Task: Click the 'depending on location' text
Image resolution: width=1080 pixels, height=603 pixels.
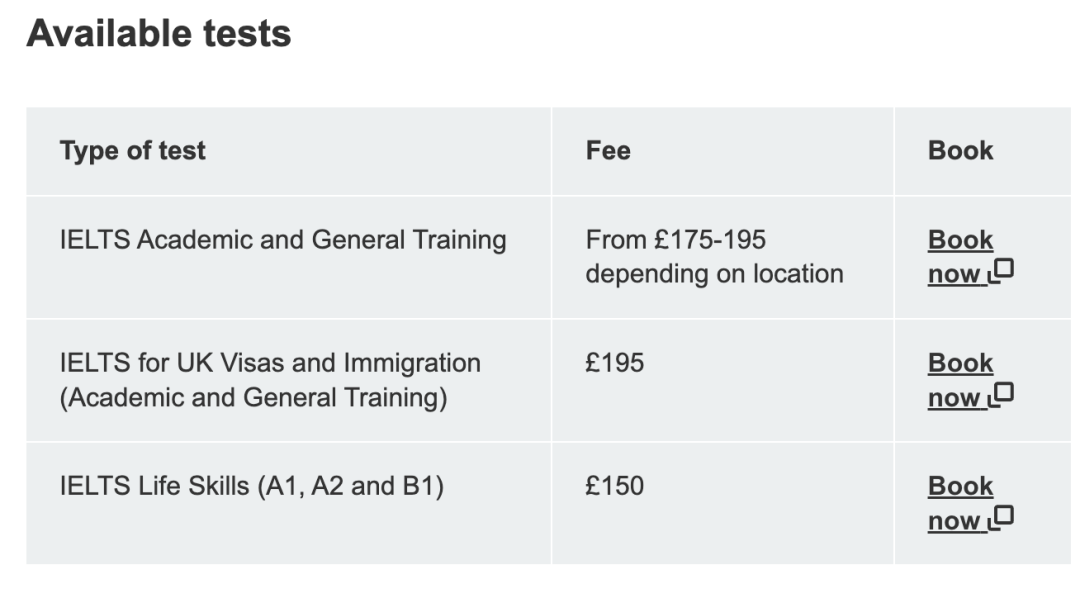Action: [714, 274]
